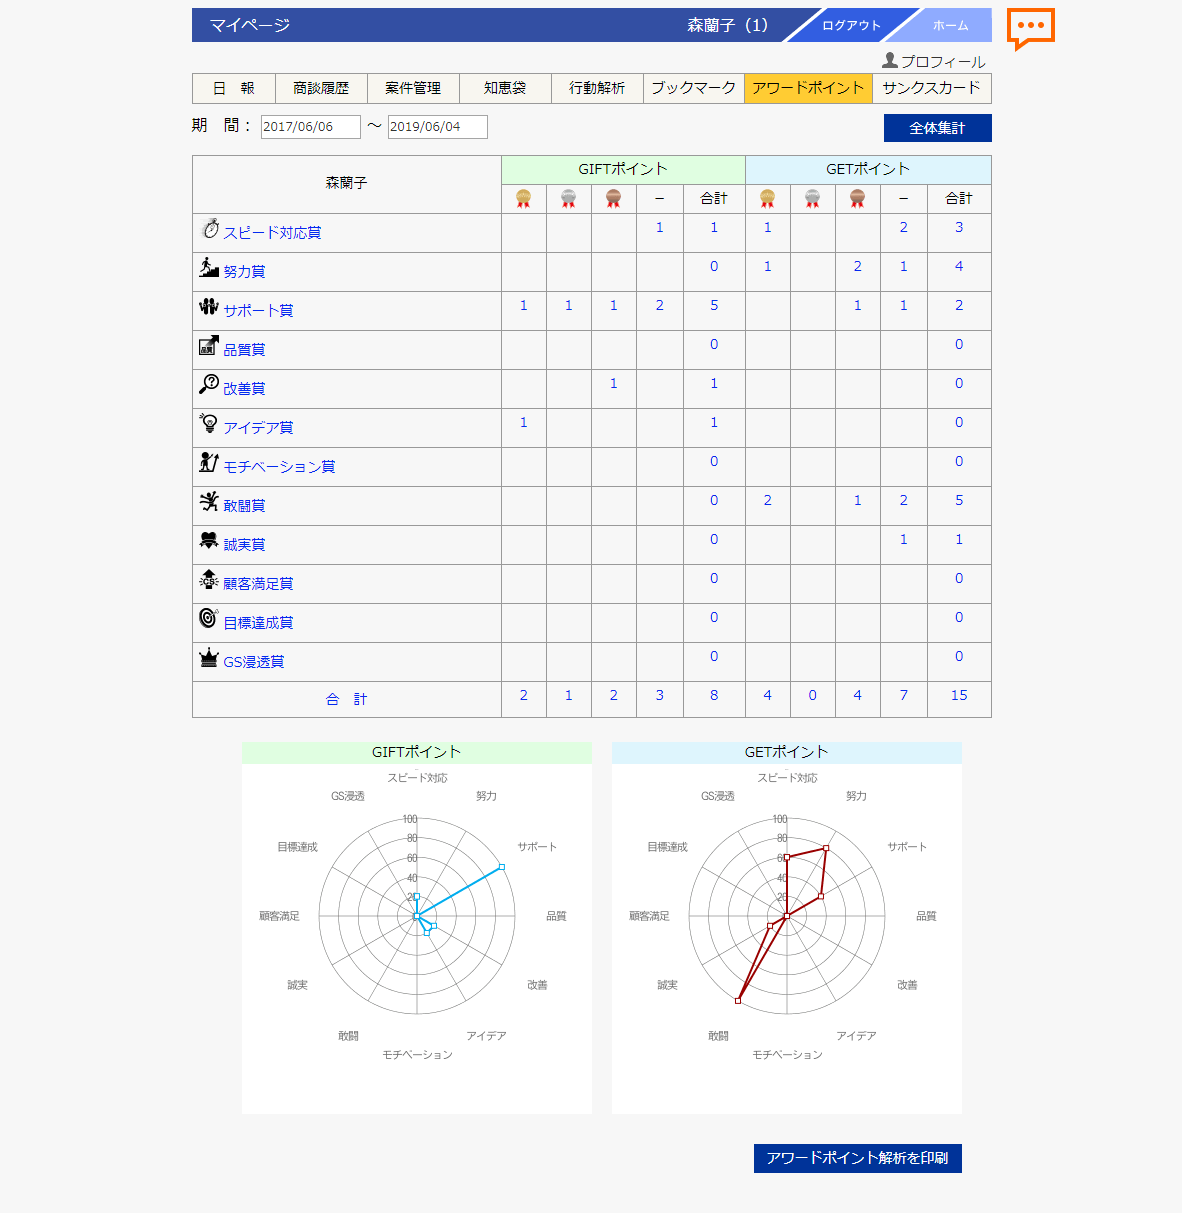Screen dimensions: 1182x1213
Task: Click the stopwatch icon beside スピード対応賞
Action: click(209, 229)
